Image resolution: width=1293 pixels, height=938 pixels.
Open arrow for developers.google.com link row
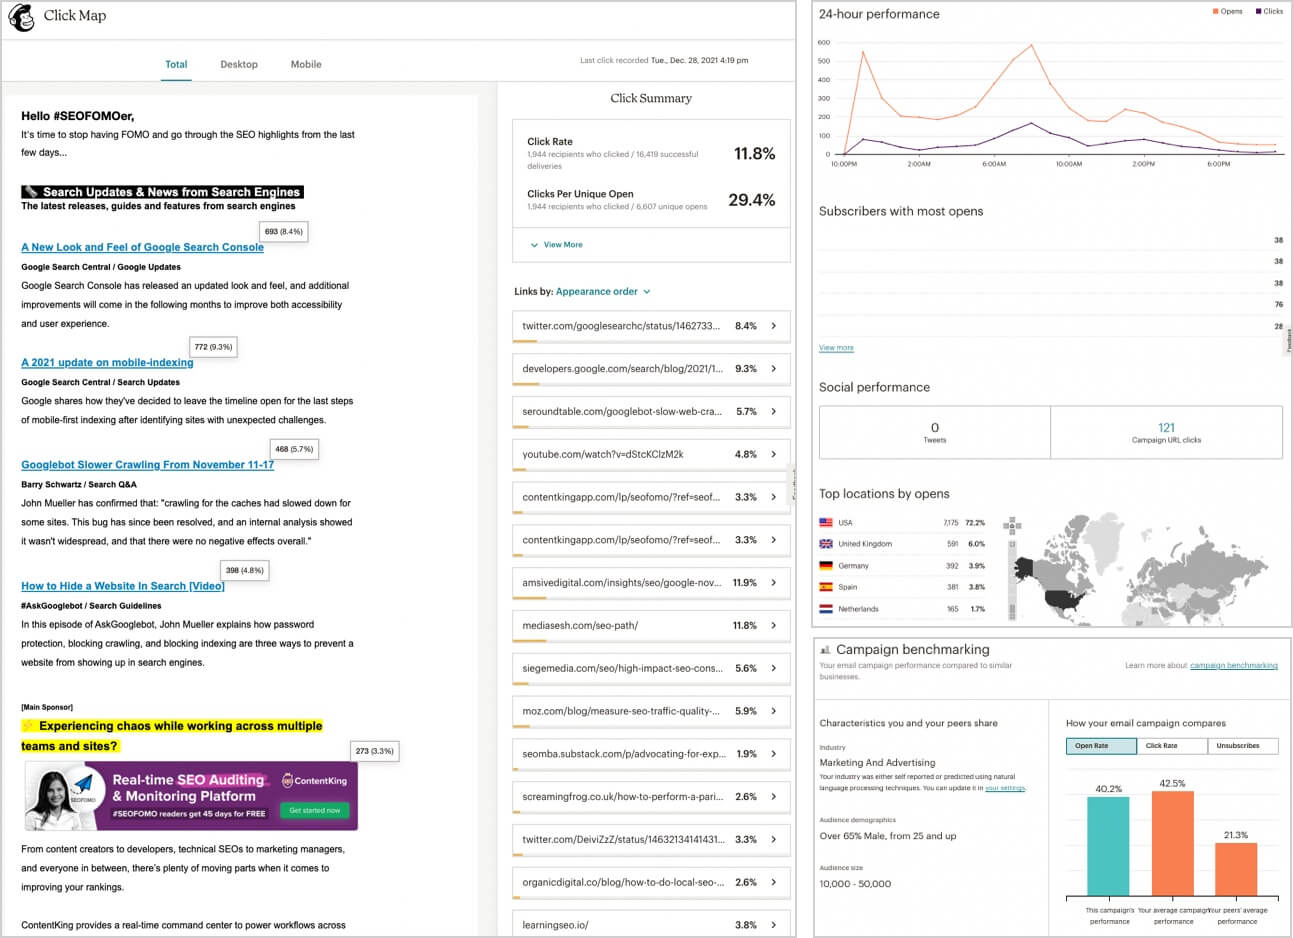coord(774,369)
